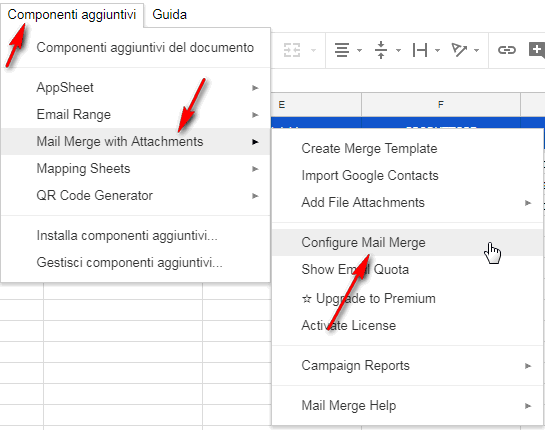Click the insert comment icon
This screenshot has width=545, height=430.
(x=537, y=50)
